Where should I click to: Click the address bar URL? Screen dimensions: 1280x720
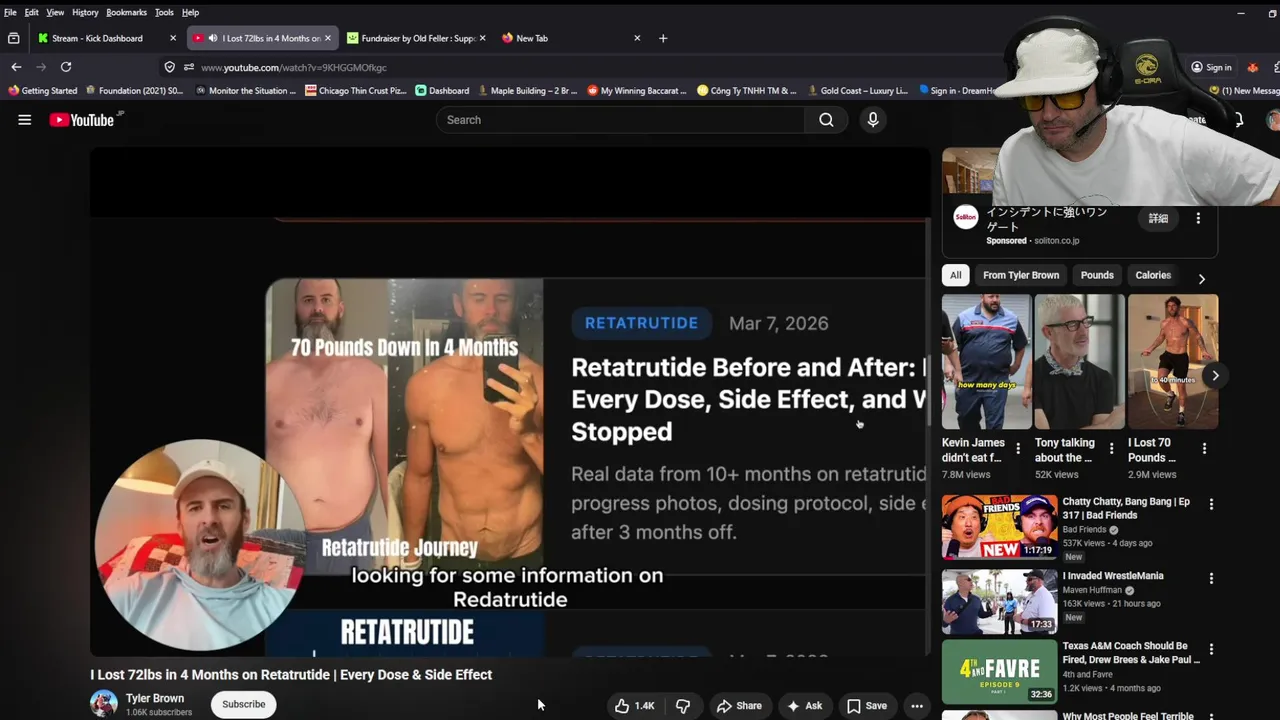(294, 67)
